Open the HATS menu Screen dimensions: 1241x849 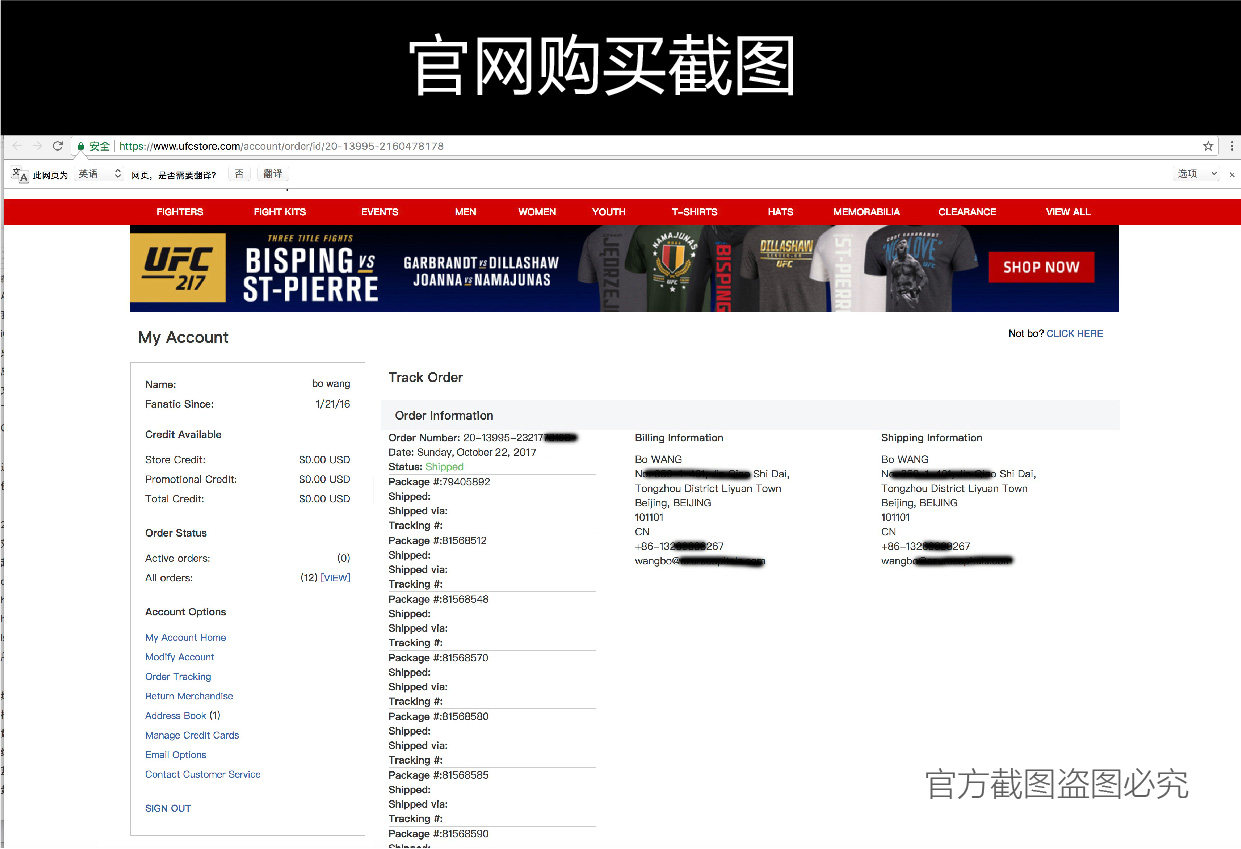coord(781,212)
